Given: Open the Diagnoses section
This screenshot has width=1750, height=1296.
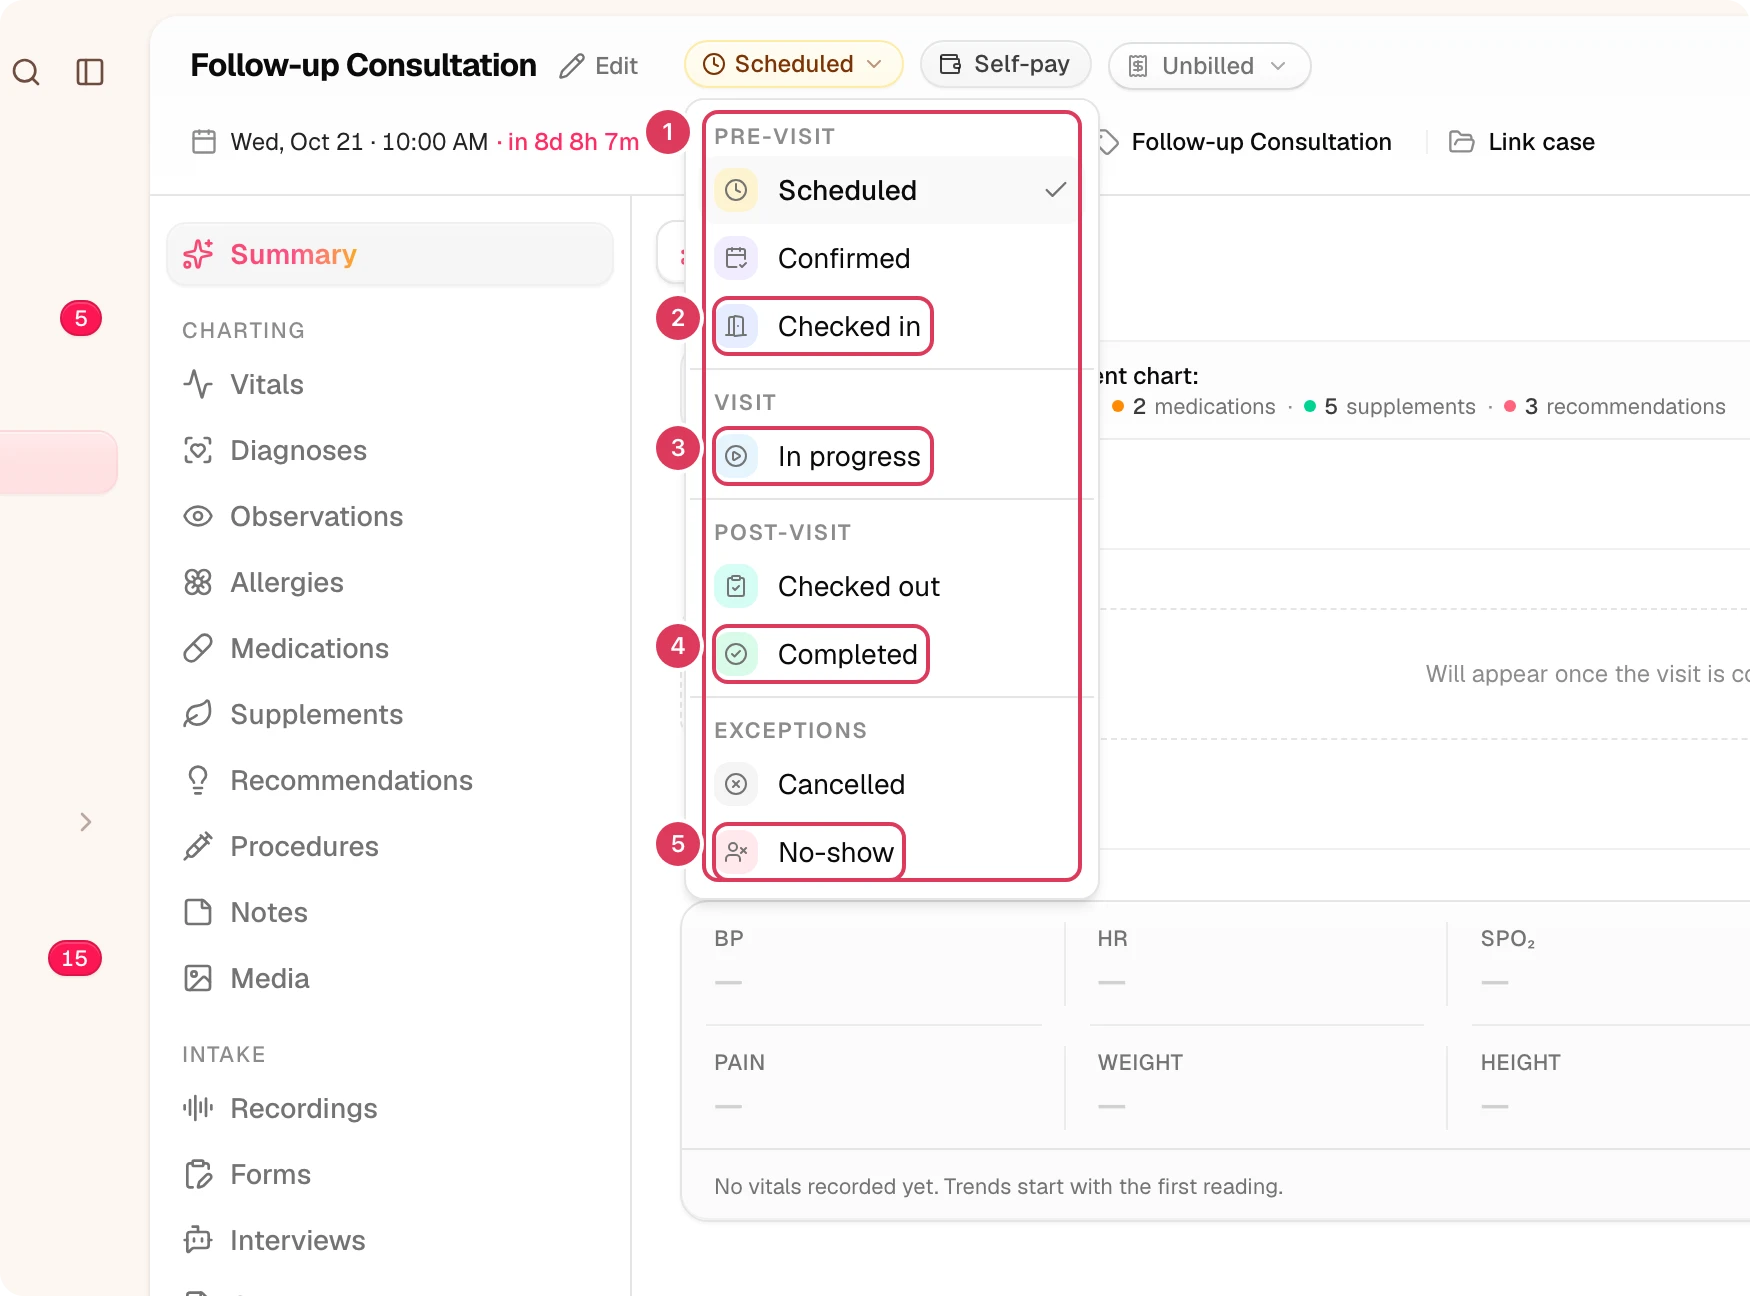Looking at the screenshot, I should pyautogui.click(x=390, y=450).
